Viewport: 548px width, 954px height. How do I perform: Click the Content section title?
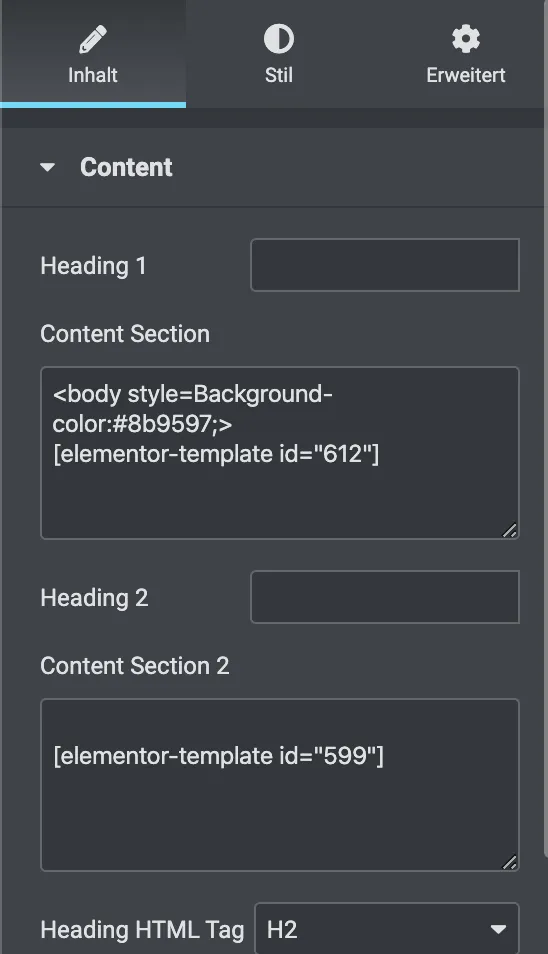(x=127, y=167)
